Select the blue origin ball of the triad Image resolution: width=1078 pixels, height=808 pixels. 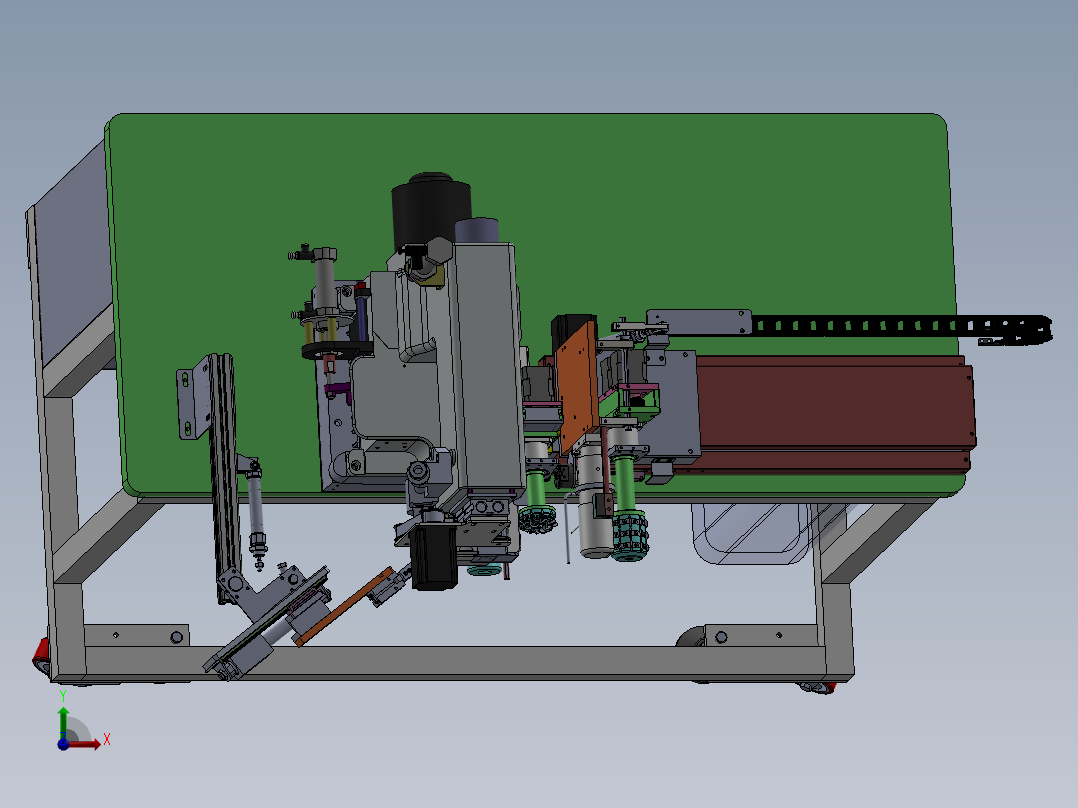(63, 743)
